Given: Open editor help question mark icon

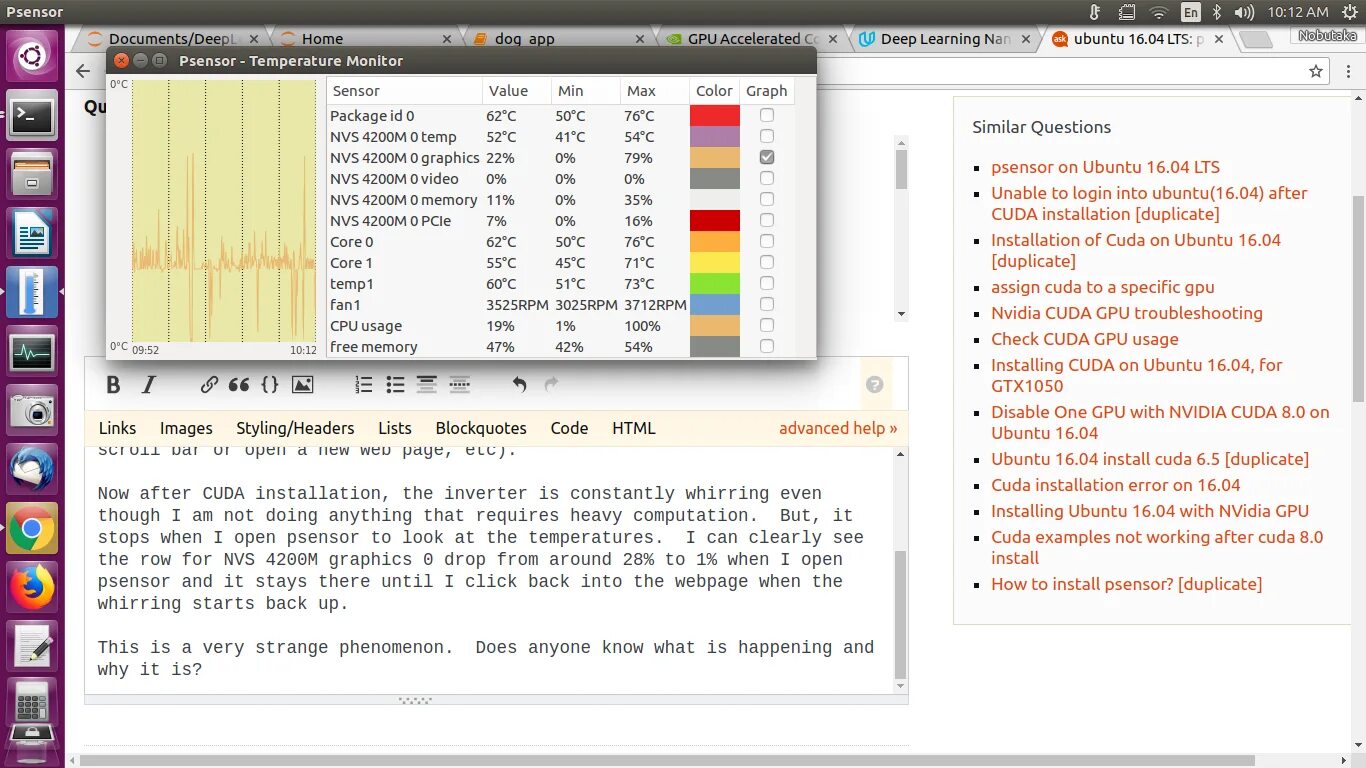Looking at the screenshot, I should point(874,385).
